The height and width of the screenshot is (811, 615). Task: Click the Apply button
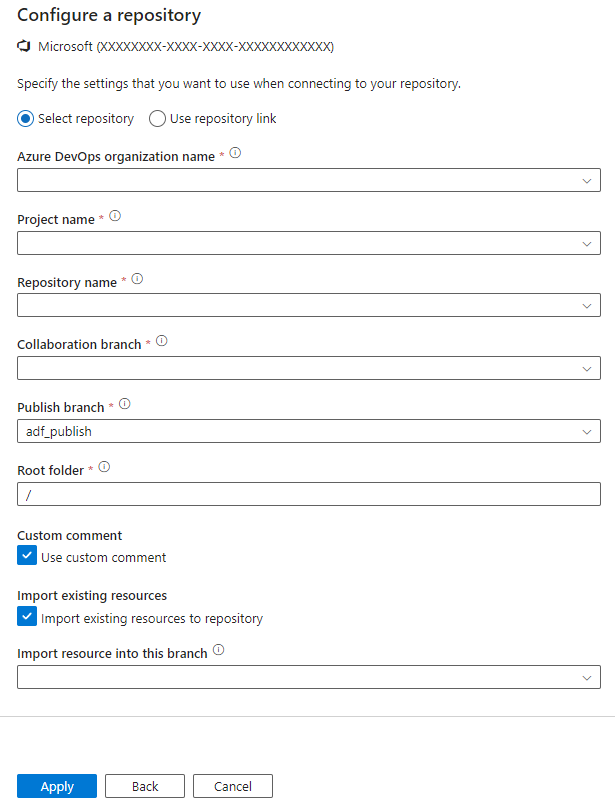[x=57, y=786]
